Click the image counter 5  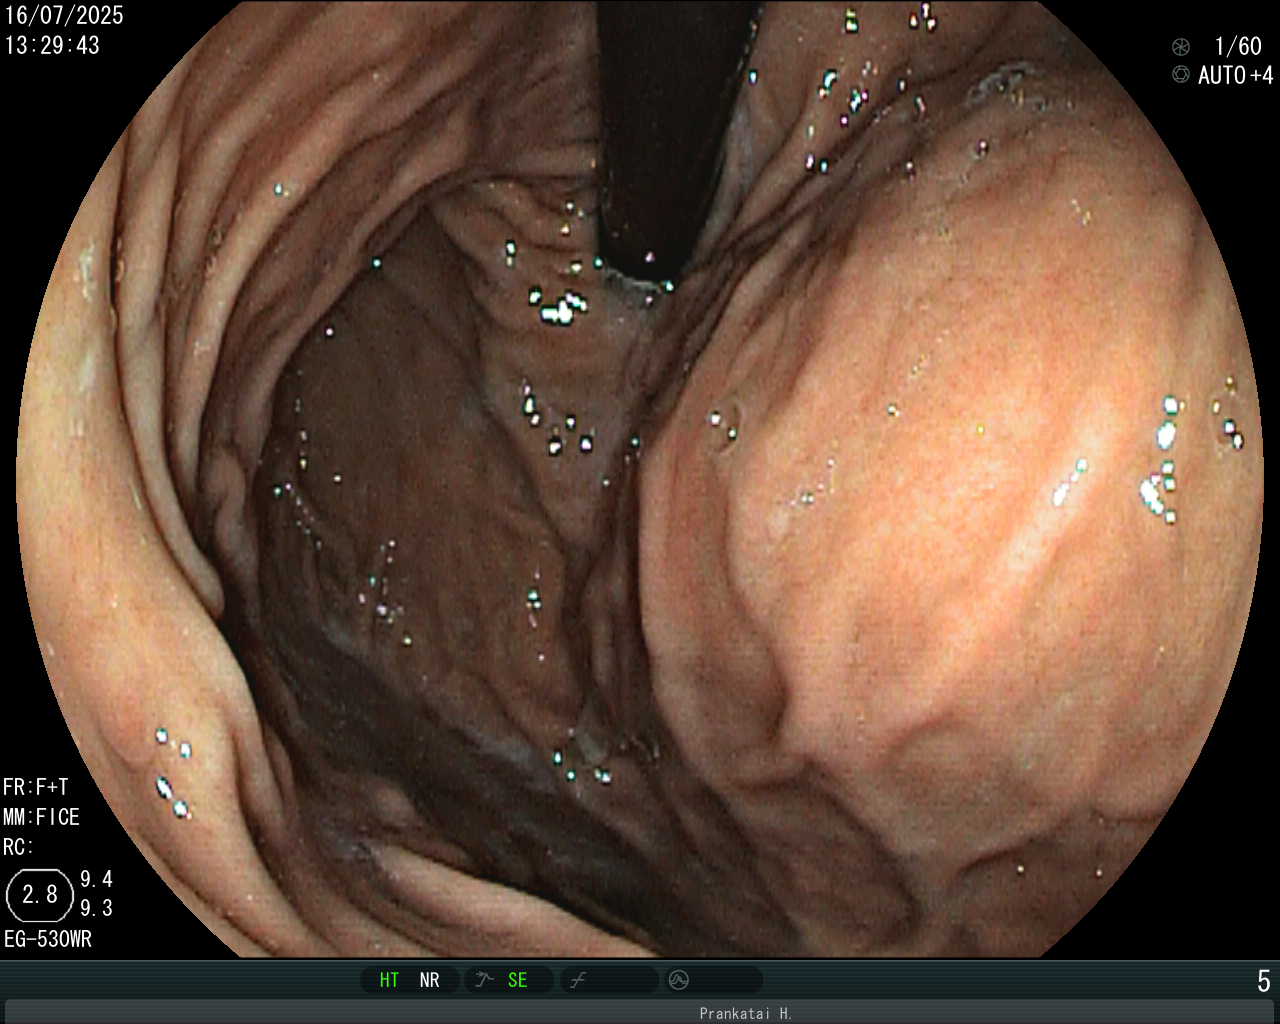coord(1264,981)
